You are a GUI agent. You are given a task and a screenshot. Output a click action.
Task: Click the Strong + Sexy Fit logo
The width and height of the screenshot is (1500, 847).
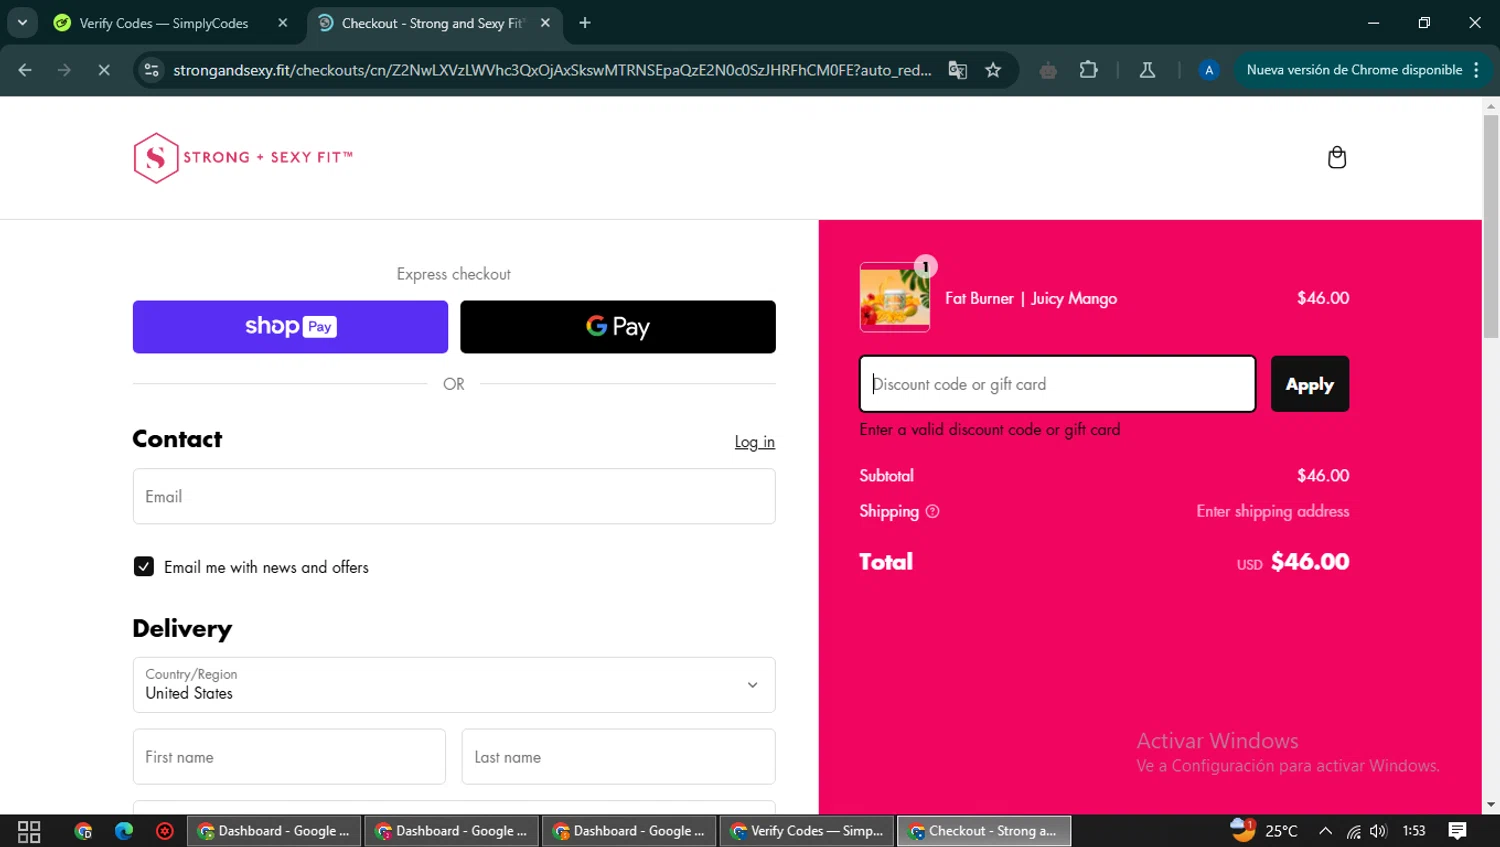tap(243, 158)
